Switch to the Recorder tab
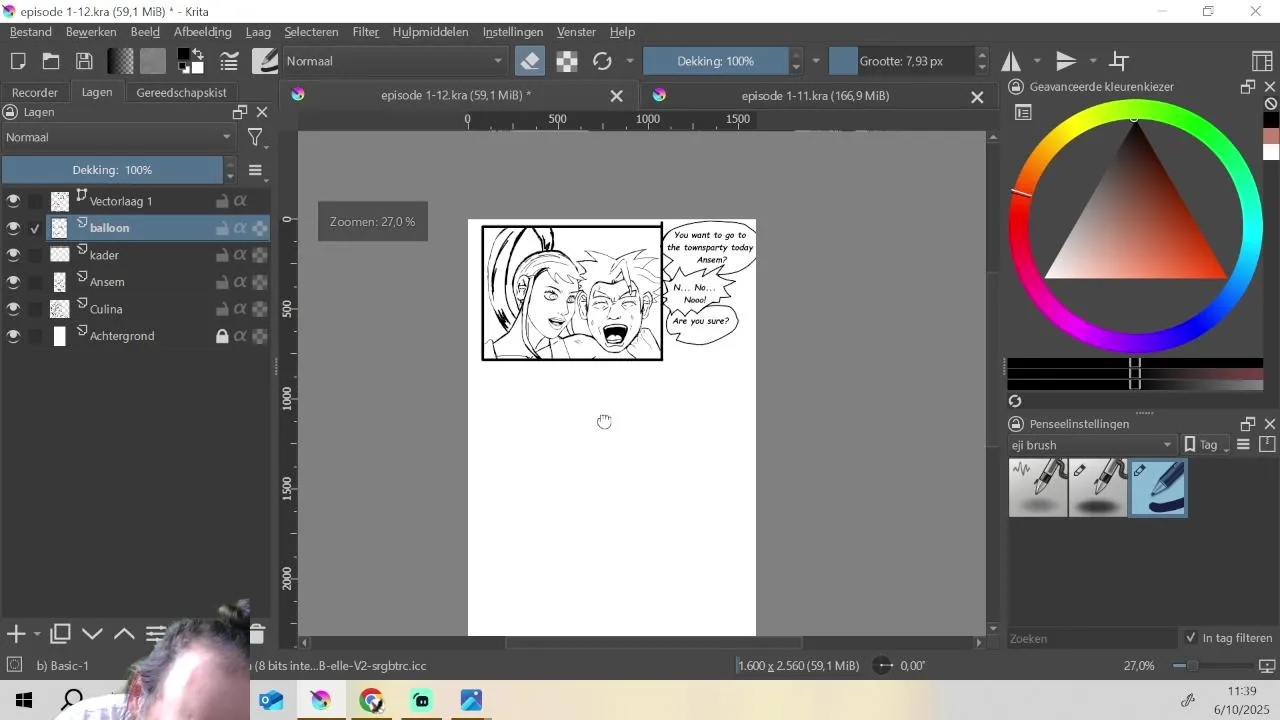This screenshot has height=720, width=1280. 35,92
